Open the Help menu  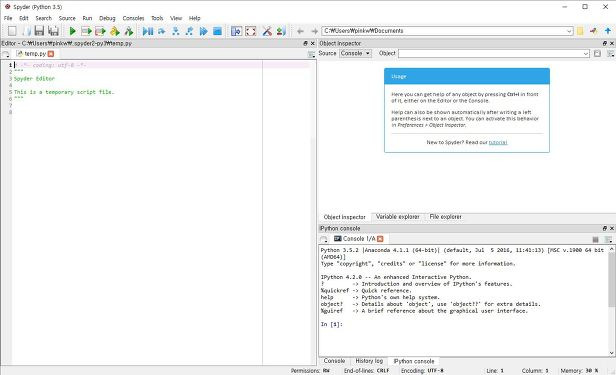(x=194, y=18)
